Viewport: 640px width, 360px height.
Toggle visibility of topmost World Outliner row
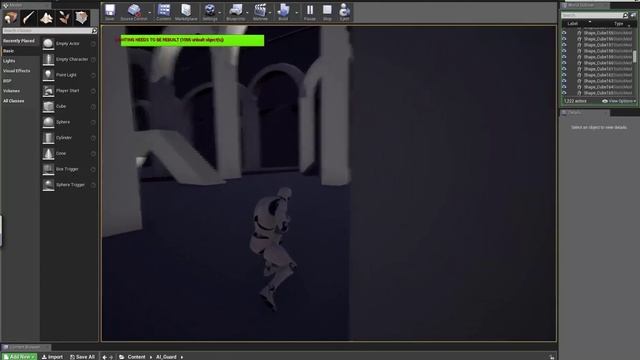(x=564, y=33)
